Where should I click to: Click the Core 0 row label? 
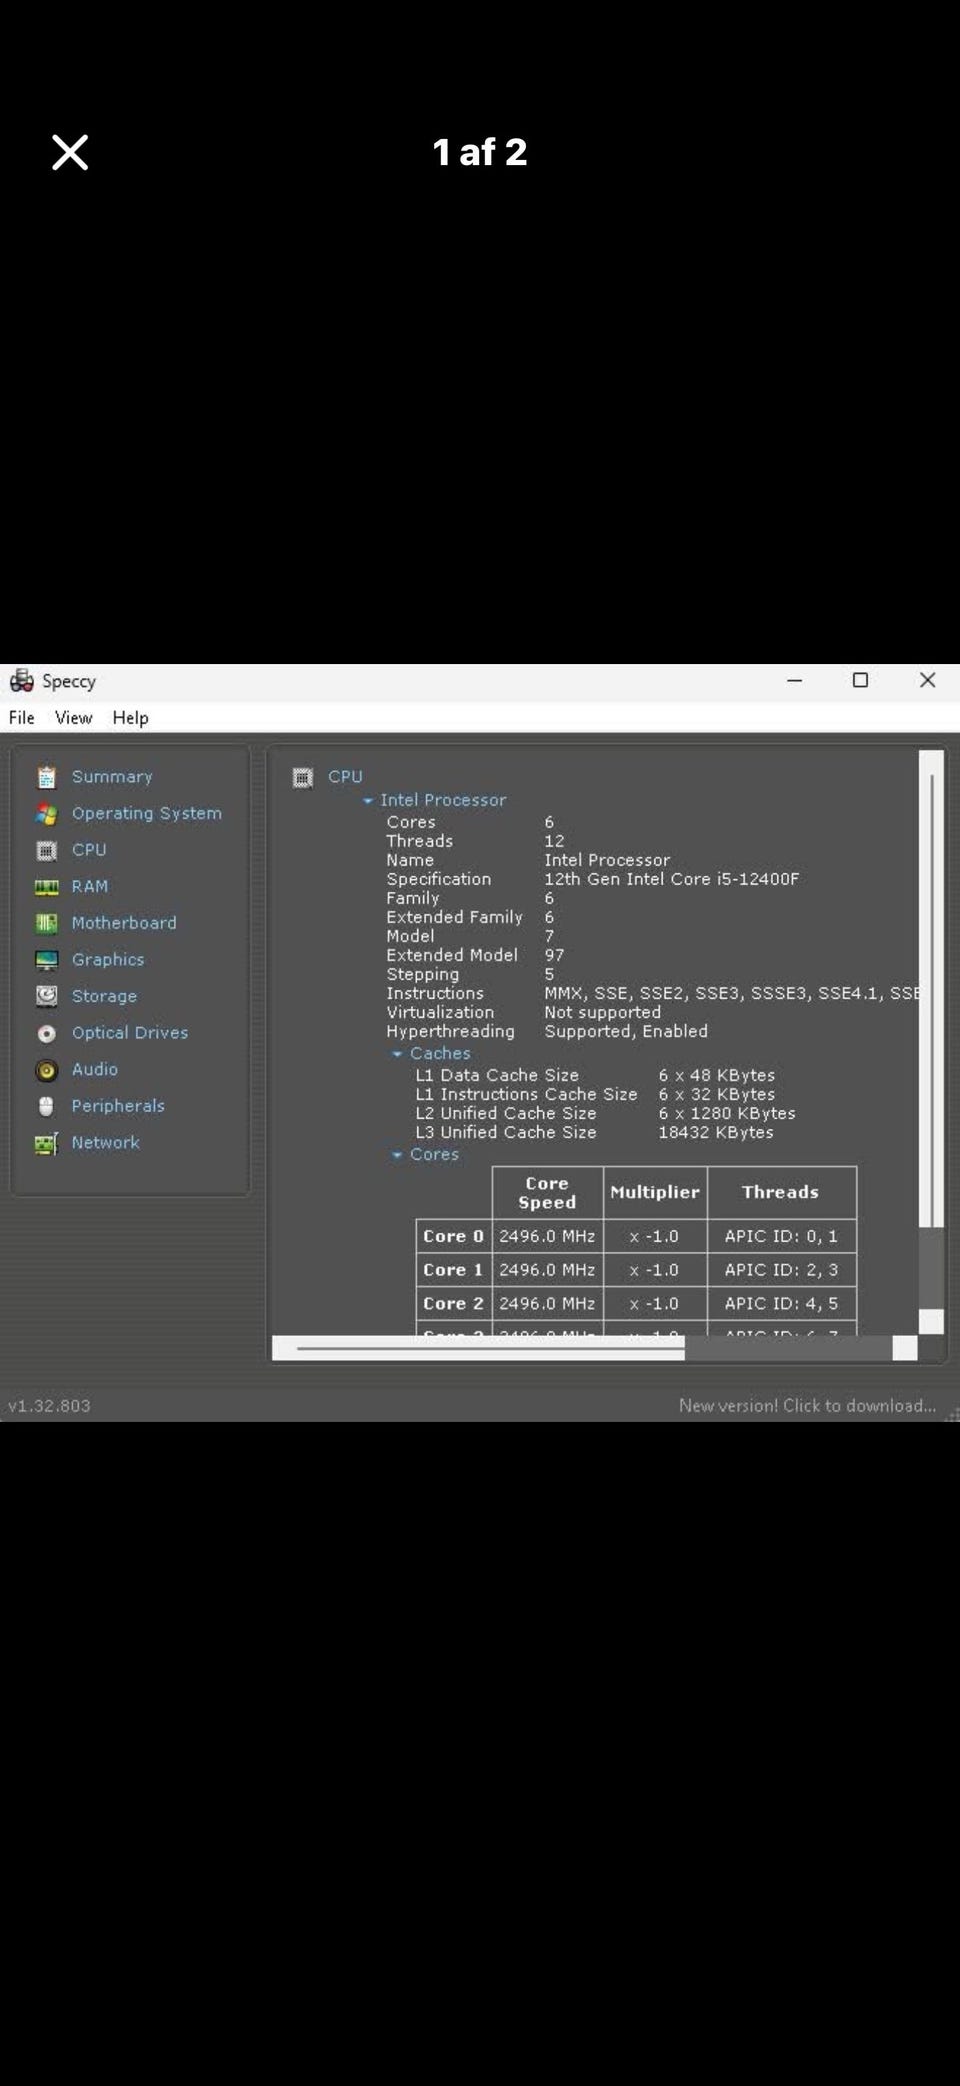pyautogui.click(x=453, y=1237)
